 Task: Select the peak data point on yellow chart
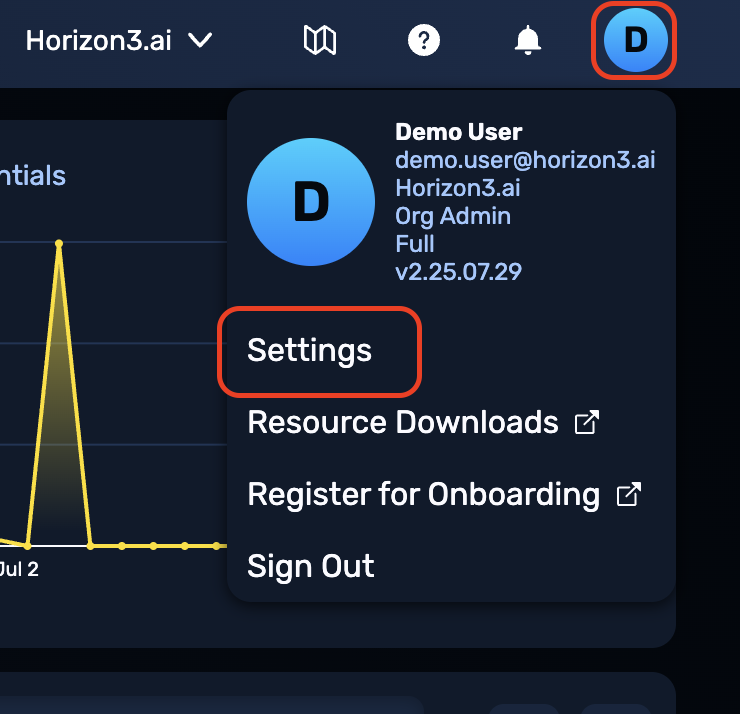59,244
